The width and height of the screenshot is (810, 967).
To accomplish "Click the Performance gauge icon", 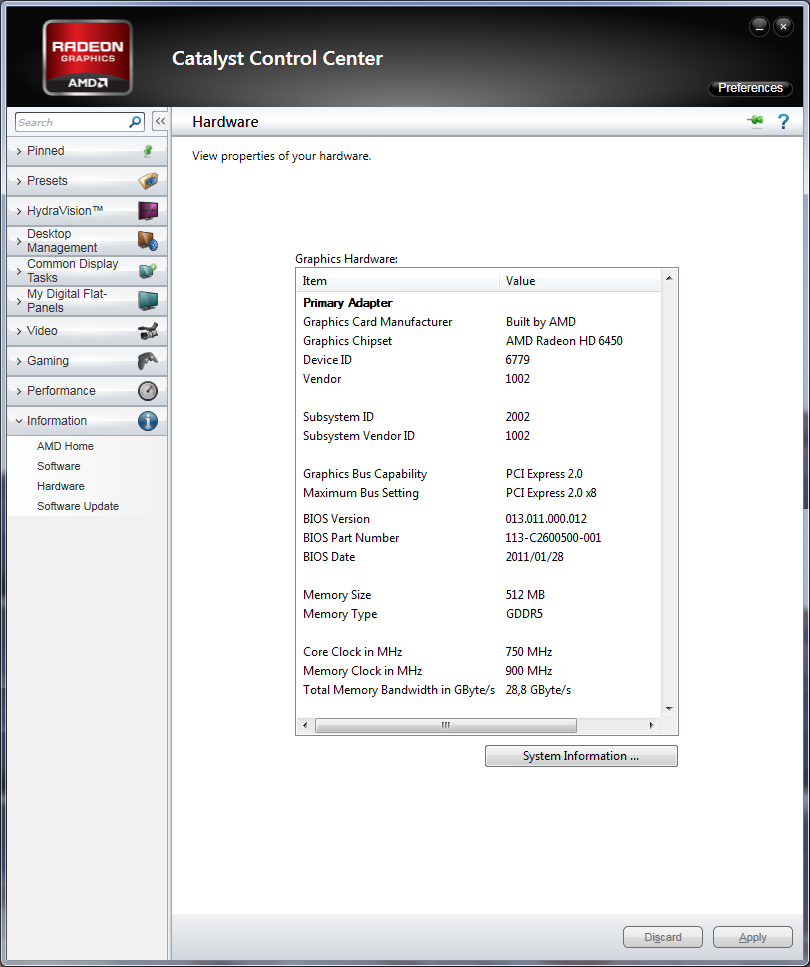I will point(148,391).
